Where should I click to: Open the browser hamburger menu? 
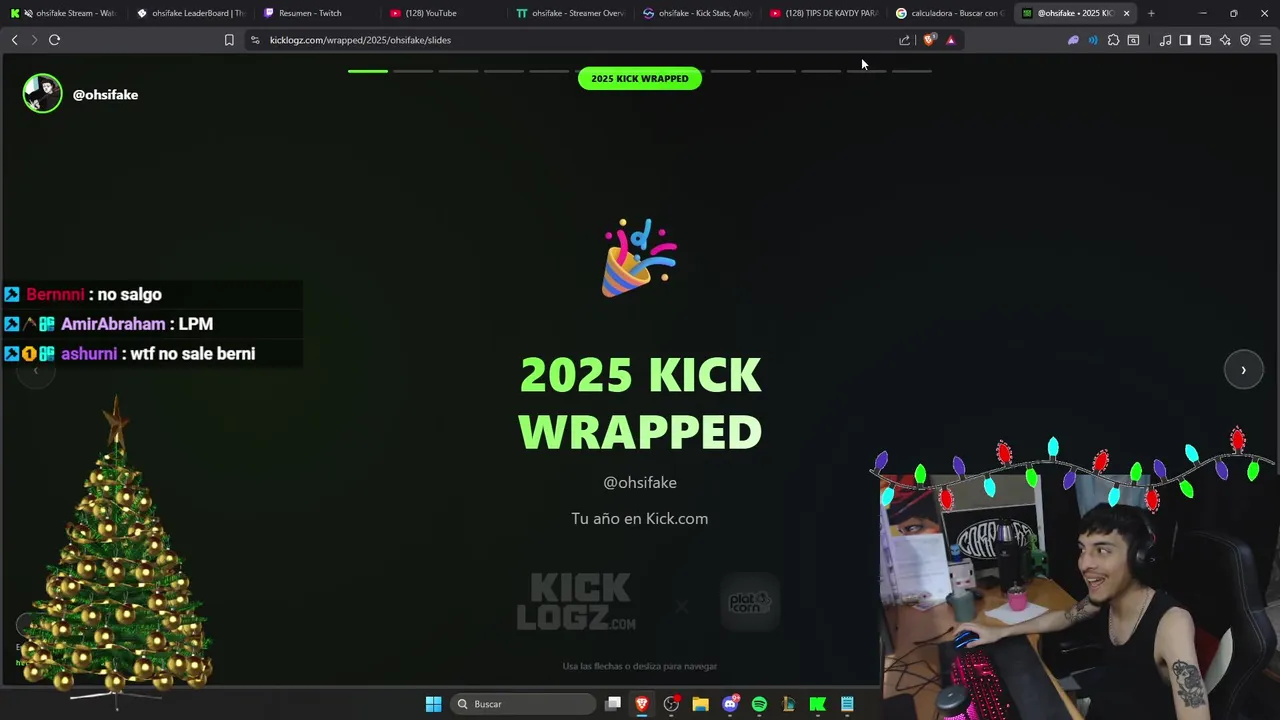click(x=1265, y=40)
